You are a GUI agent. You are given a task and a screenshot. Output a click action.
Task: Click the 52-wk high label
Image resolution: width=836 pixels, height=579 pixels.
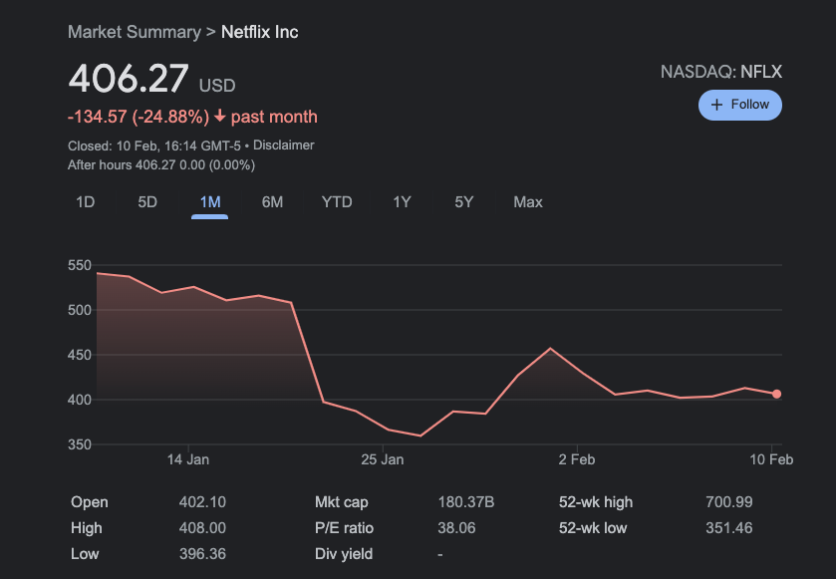point(596,502)
